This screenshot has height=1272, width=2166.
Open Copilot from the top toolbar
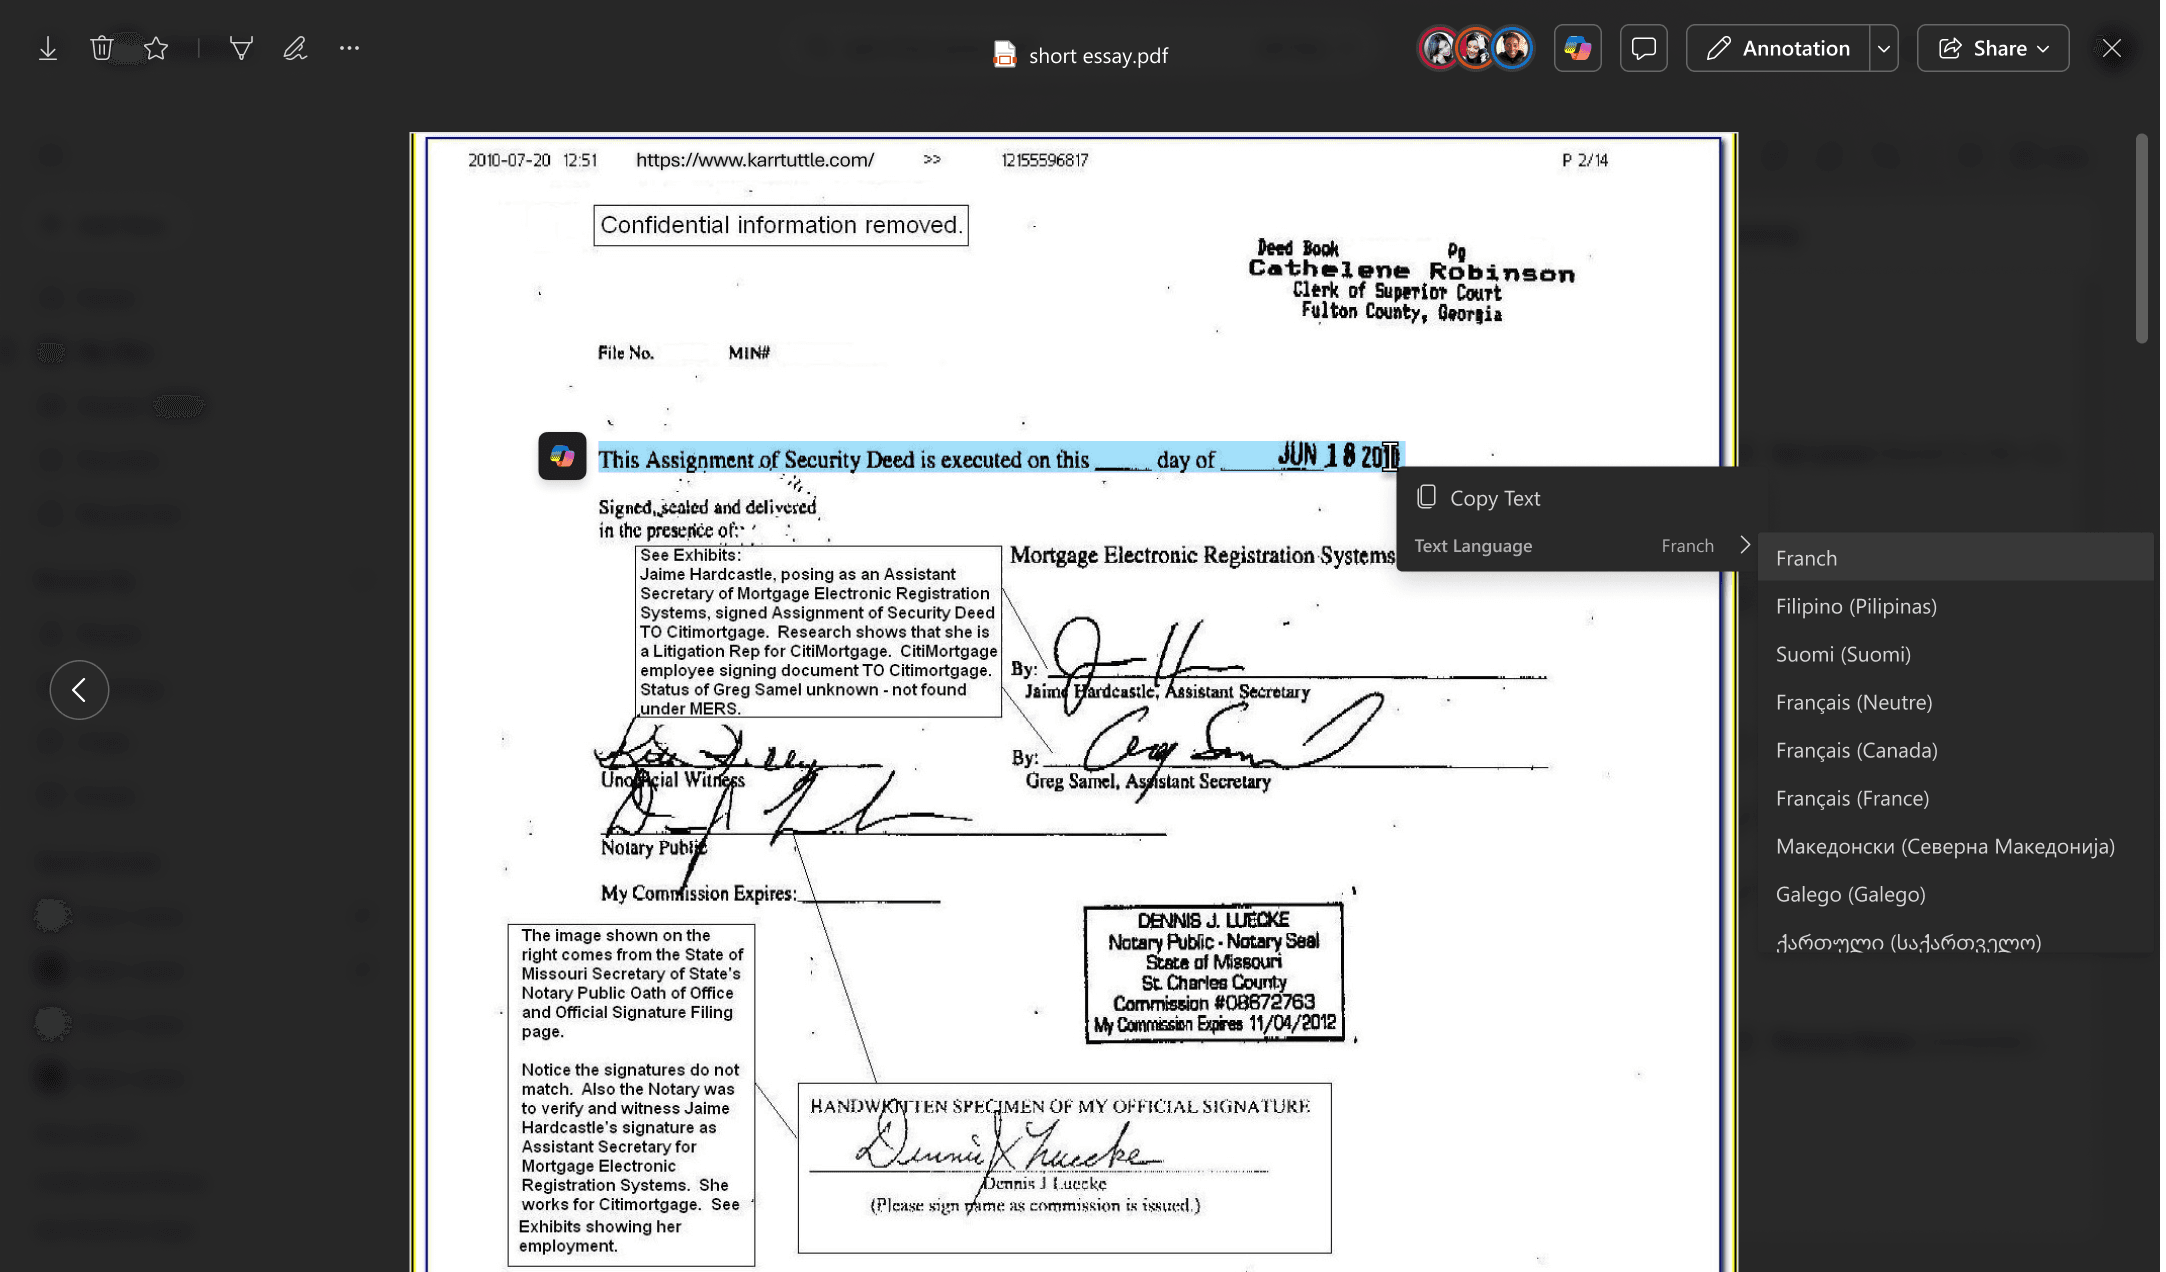point(1578,48)
